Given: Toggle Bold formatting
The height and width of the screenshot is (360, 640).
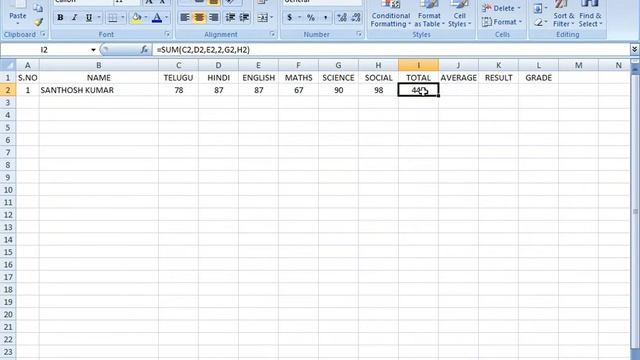Looking at the screenshot, I should 60,18.
